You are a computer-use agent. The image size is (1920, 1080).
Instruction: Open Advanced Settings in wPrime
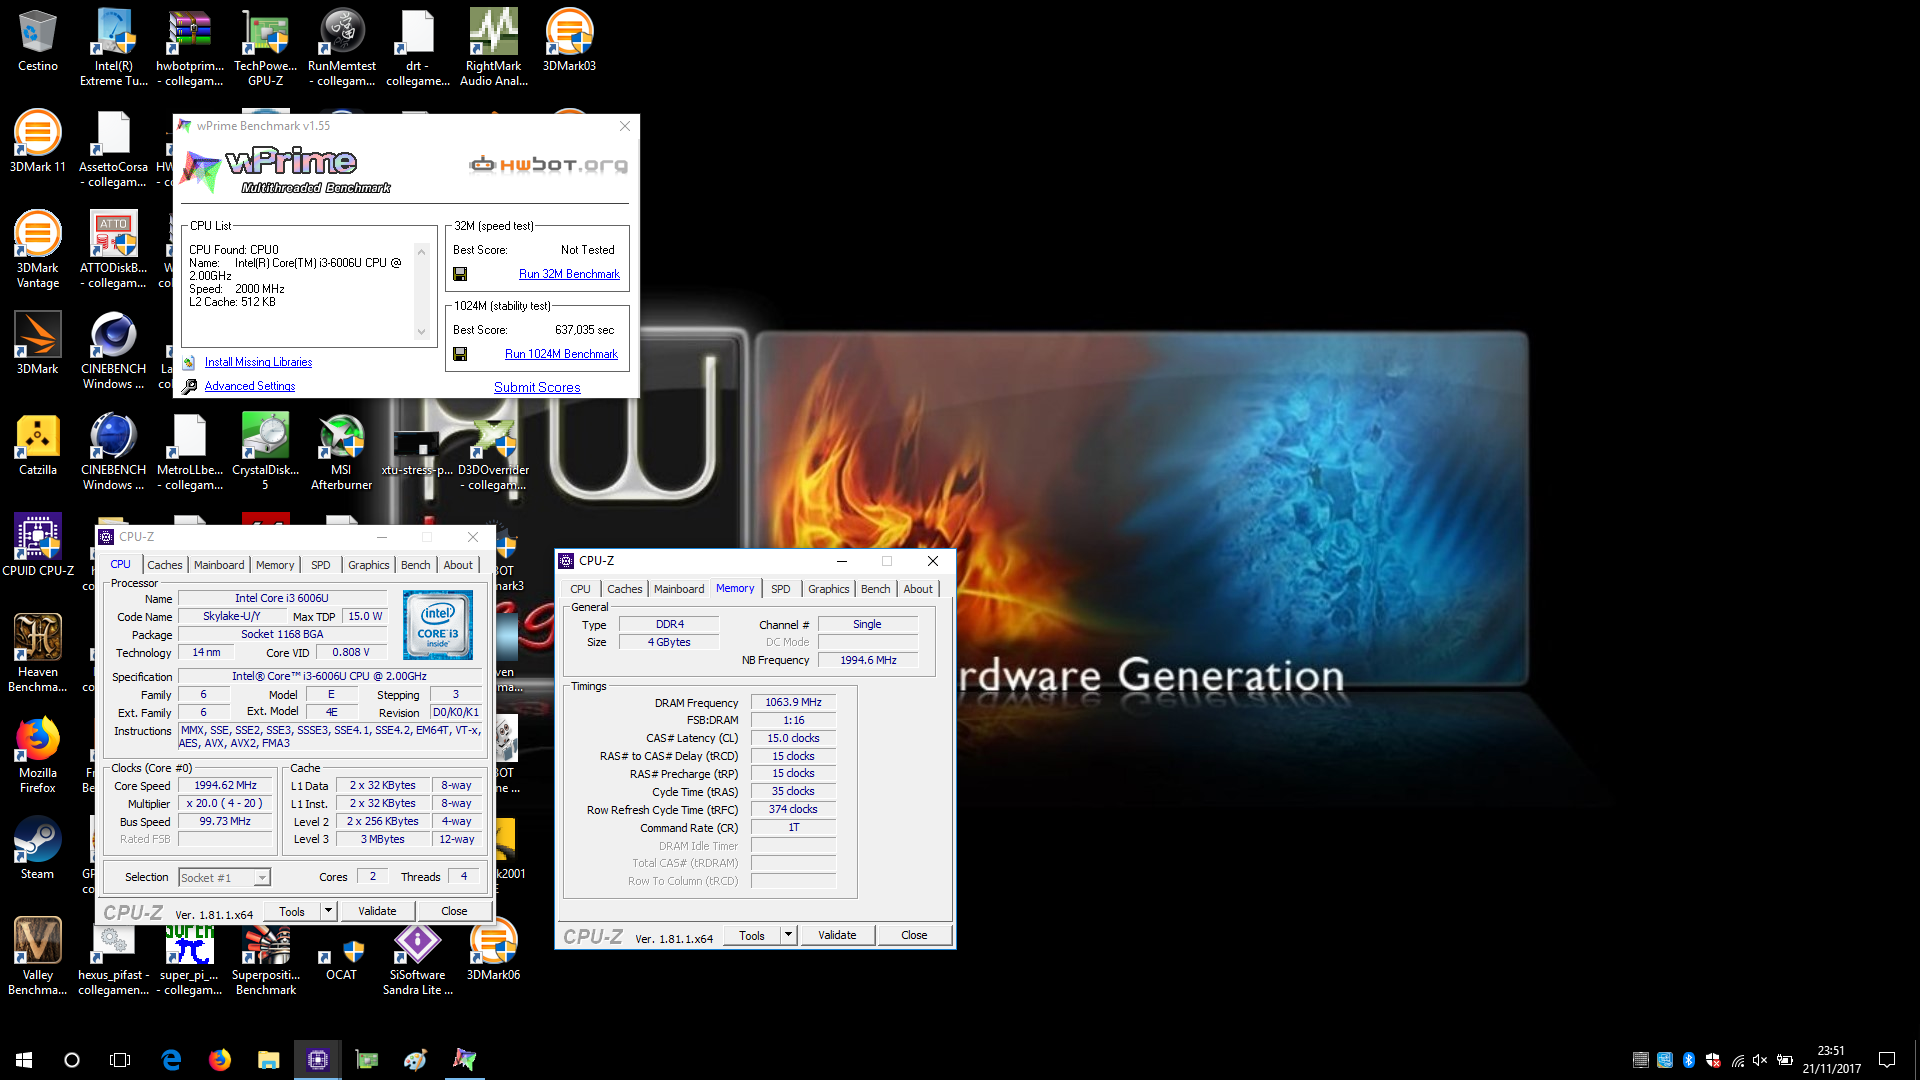tap(250, 386)
